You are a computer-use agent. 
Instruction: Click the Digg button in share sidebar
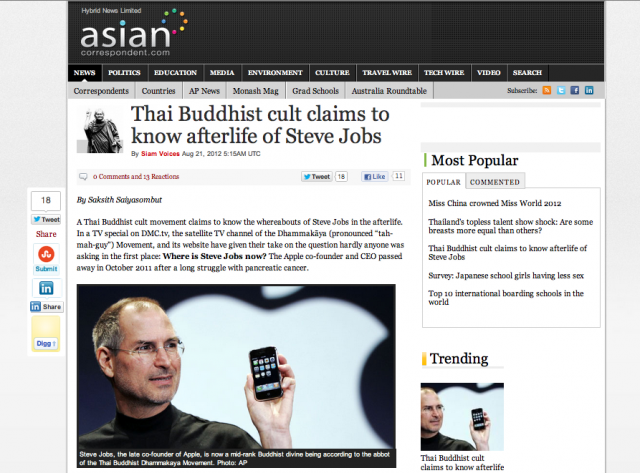click(x=46, y=343)
